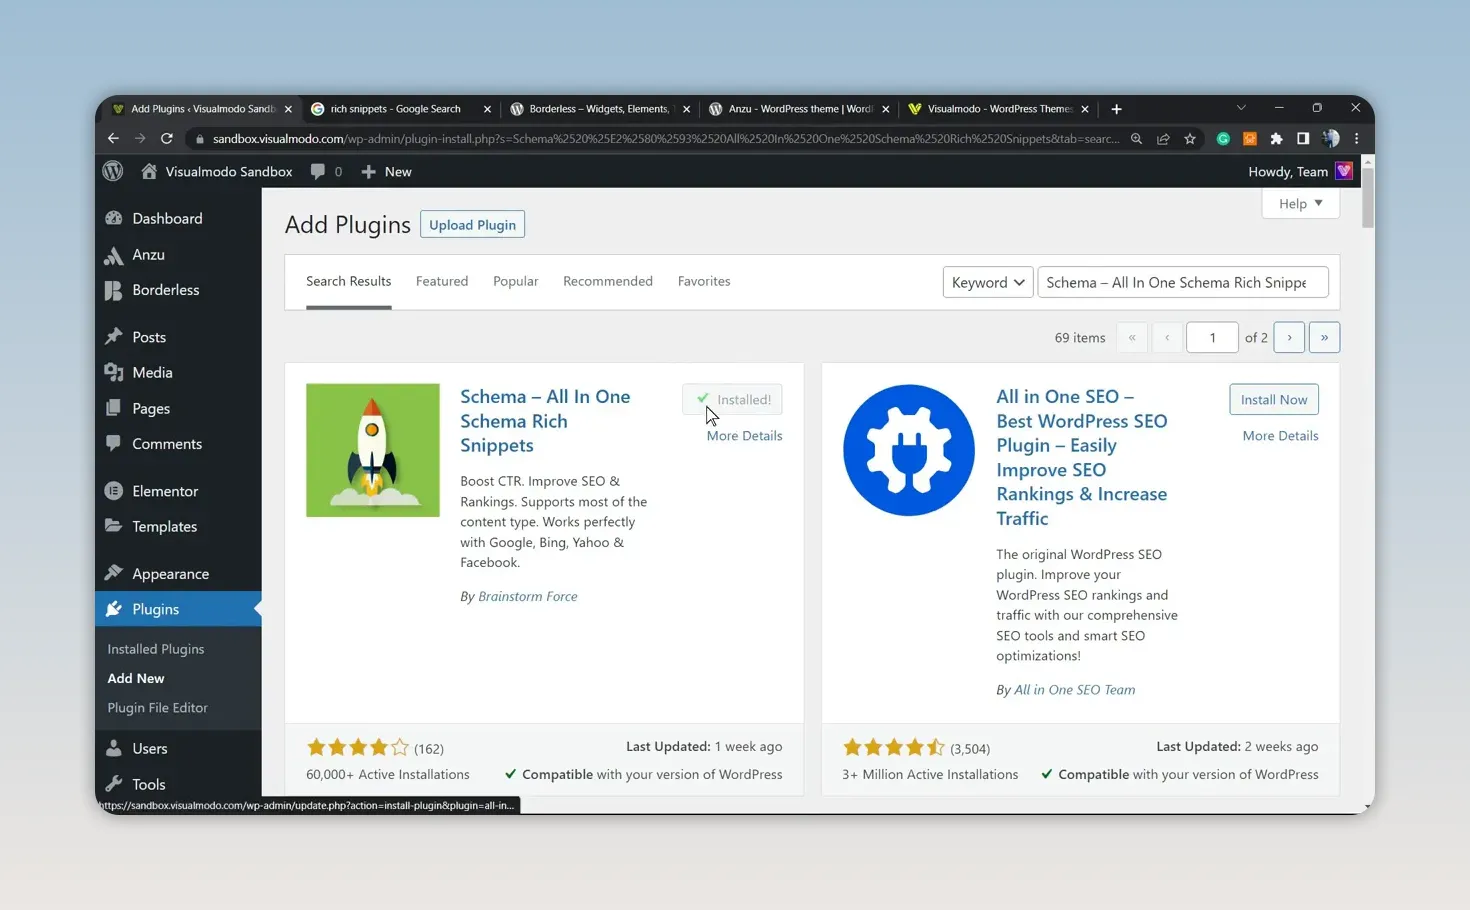Open browser extensions puzzle icon
The width and height of the screenshot is (1470, 910).
point(1276,139)
